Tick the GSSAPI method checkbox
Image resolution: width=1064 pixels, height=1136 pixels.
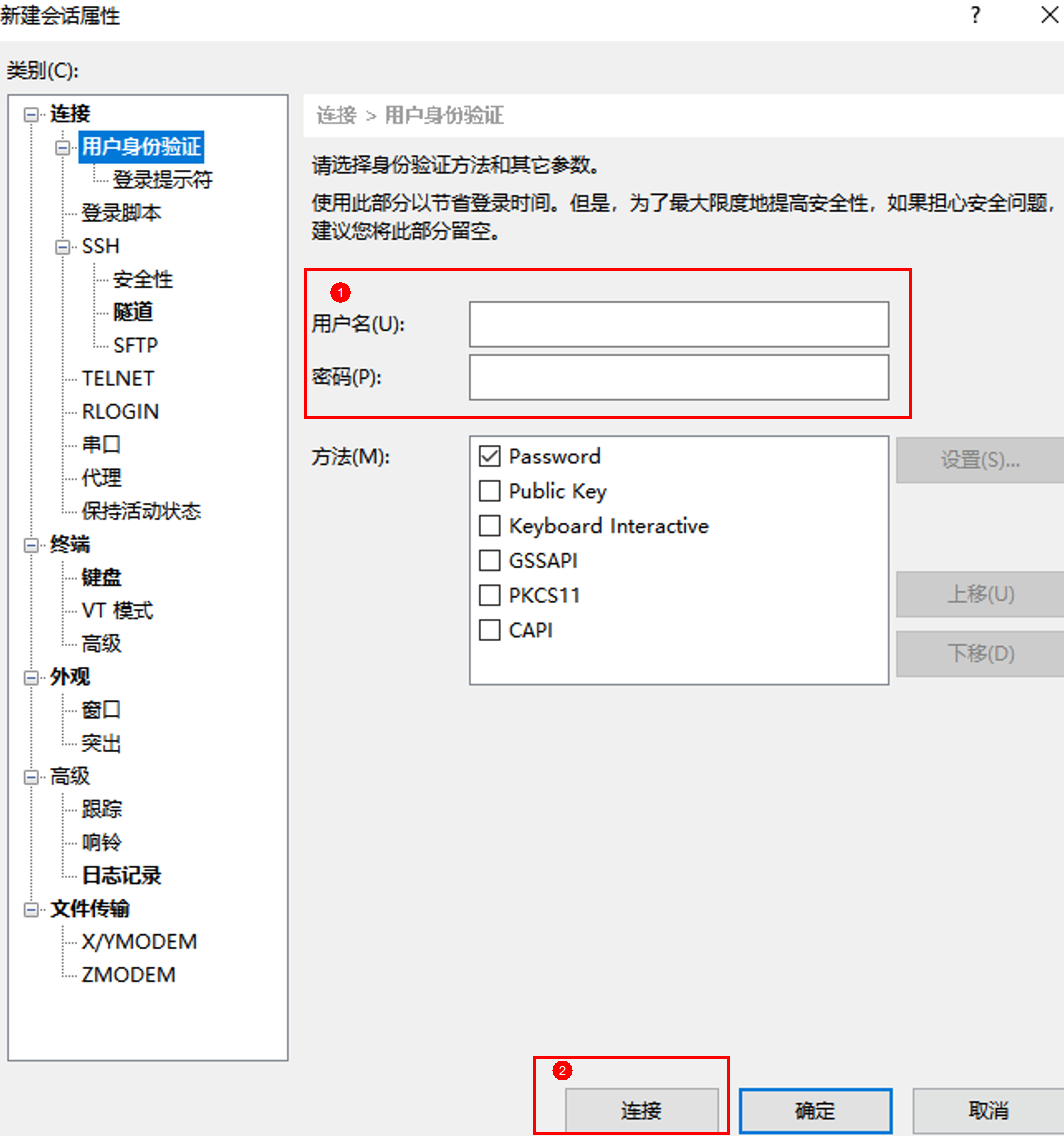click(x=490, y=561)
